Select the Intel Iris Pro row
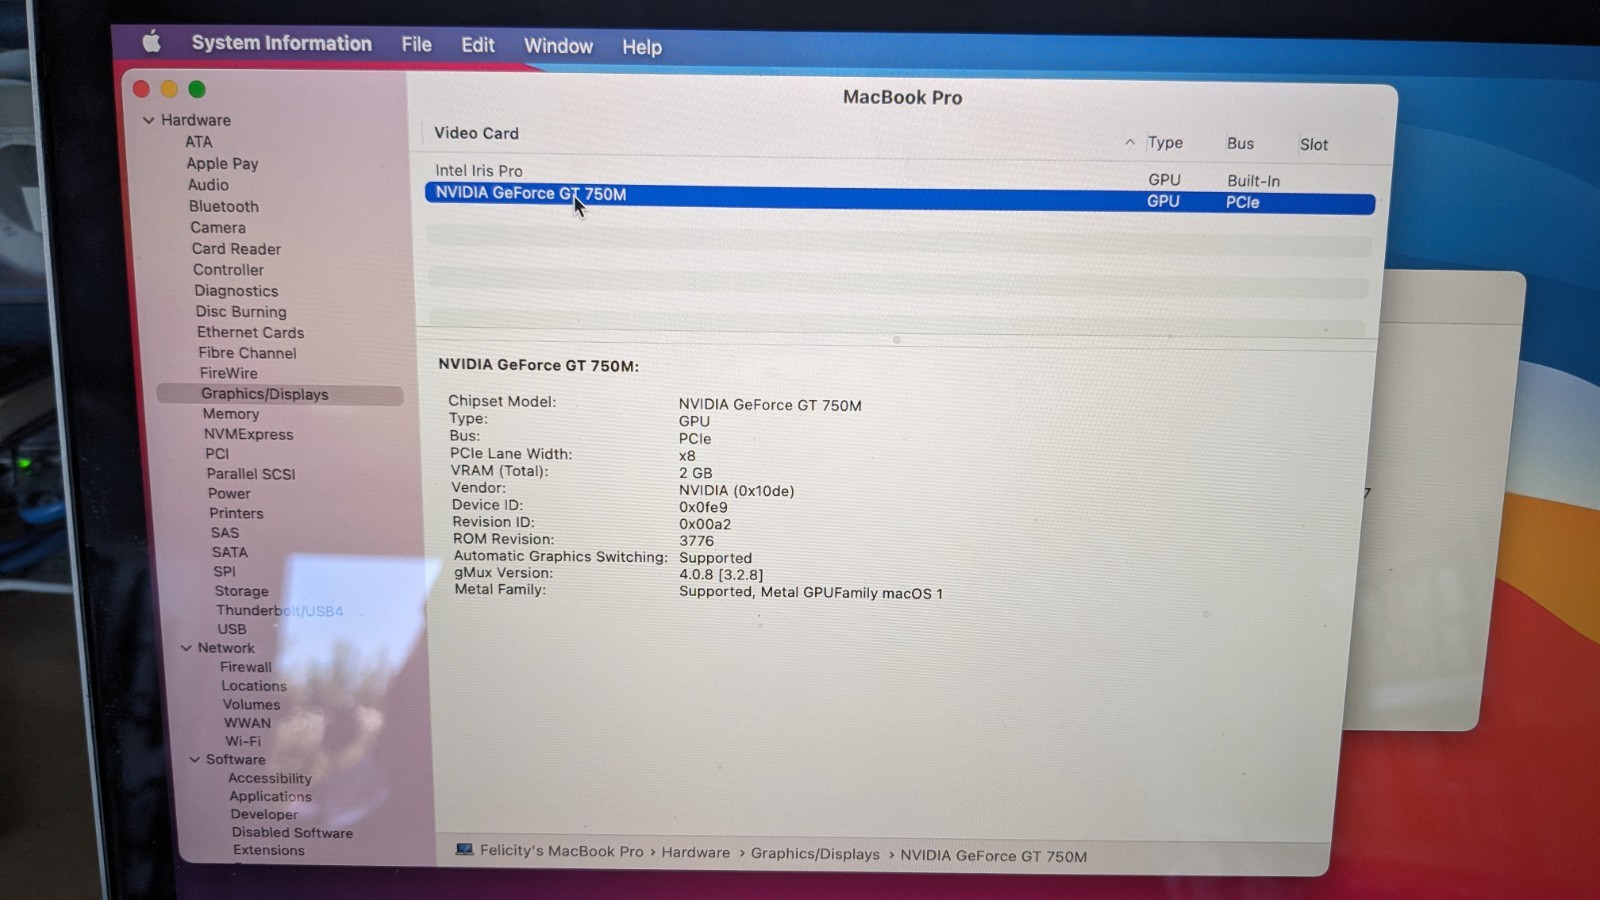 [x=900, y=175]
